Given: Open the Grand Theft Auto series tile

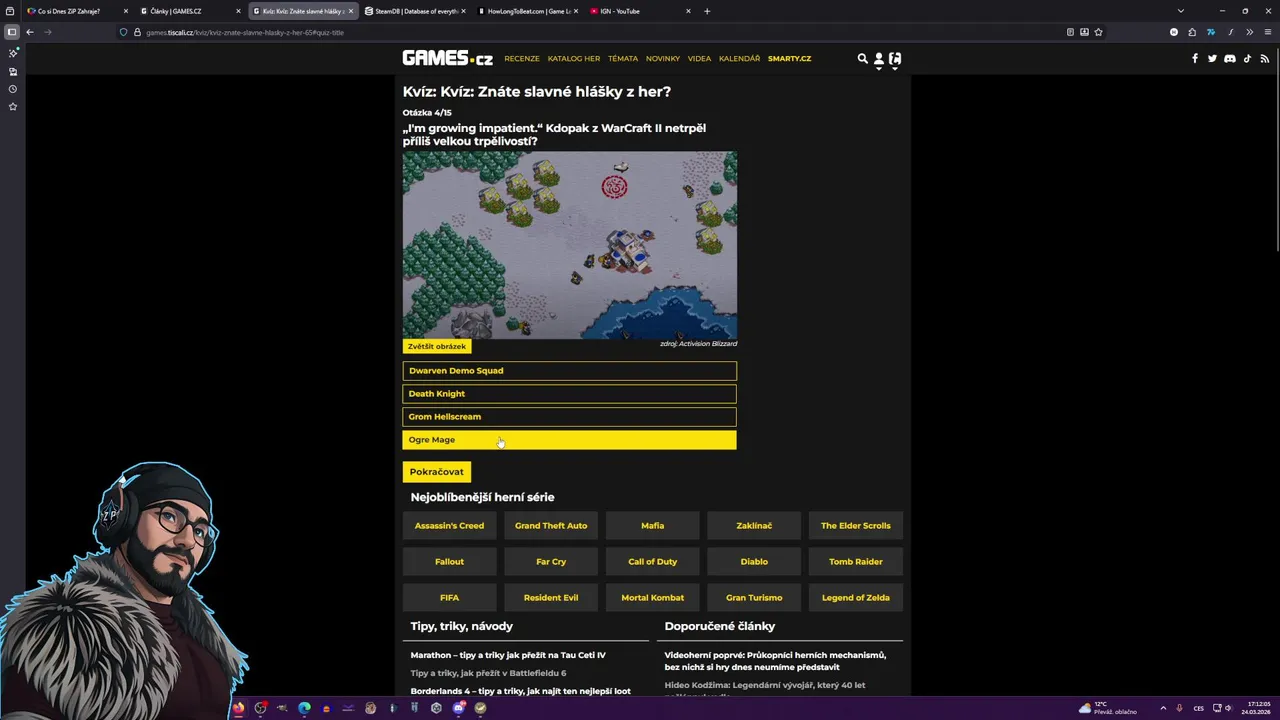Looking at the screenshot, I should tap(551, 526).
